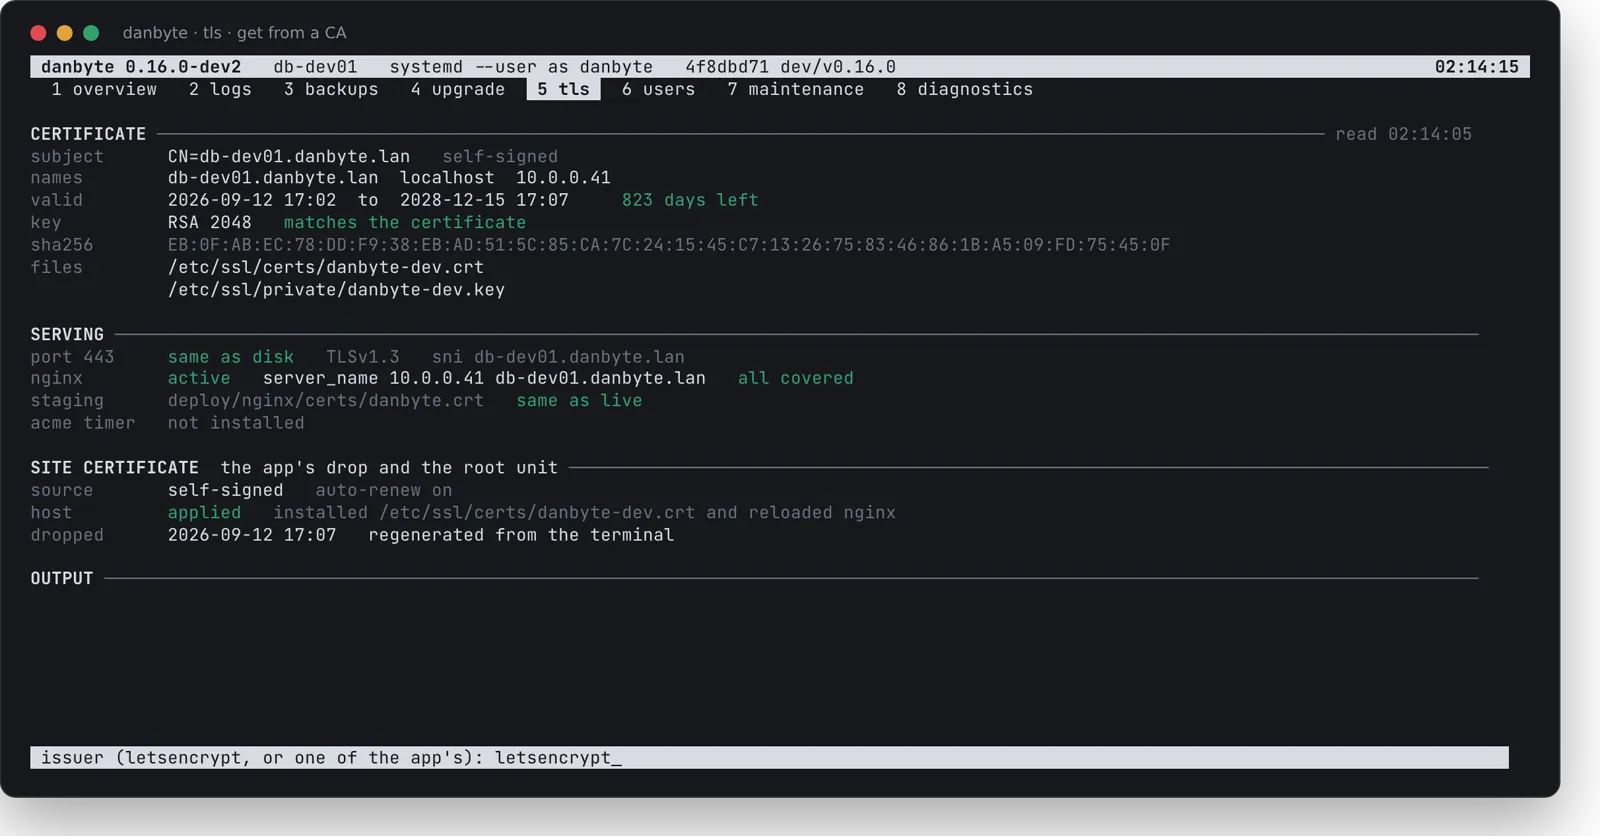Click the nginx 'active' status
Viewport: 1600px width, 836px height.
[199, 378]
